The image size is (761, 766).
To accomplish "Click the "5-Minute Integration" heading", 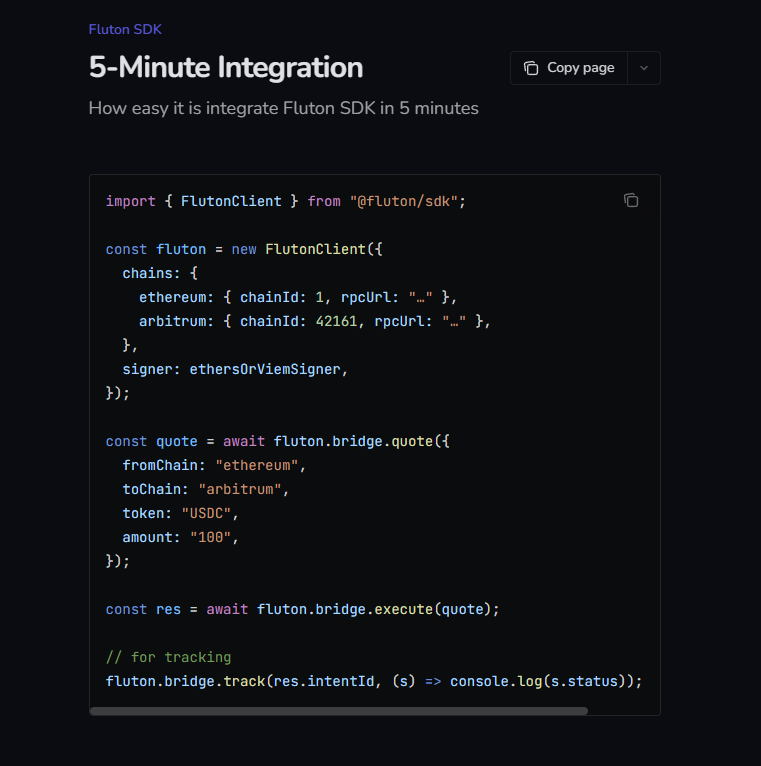I will click(x=226, y=67).
